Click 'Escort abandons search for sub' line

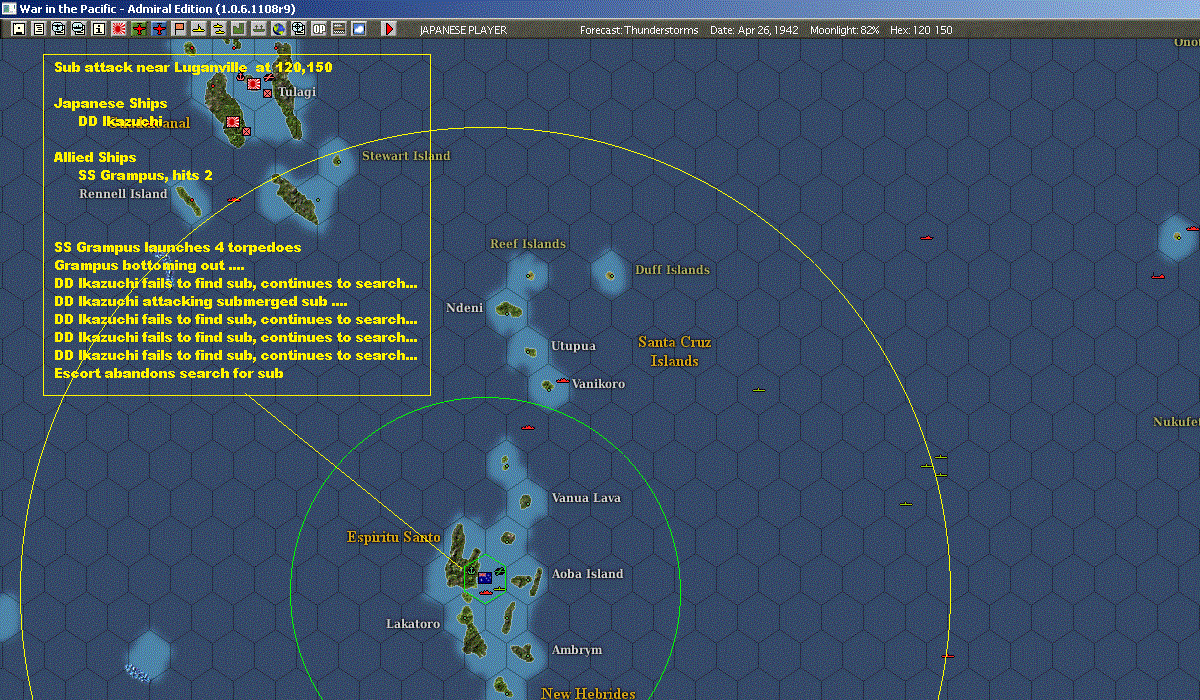coord(169,373)
